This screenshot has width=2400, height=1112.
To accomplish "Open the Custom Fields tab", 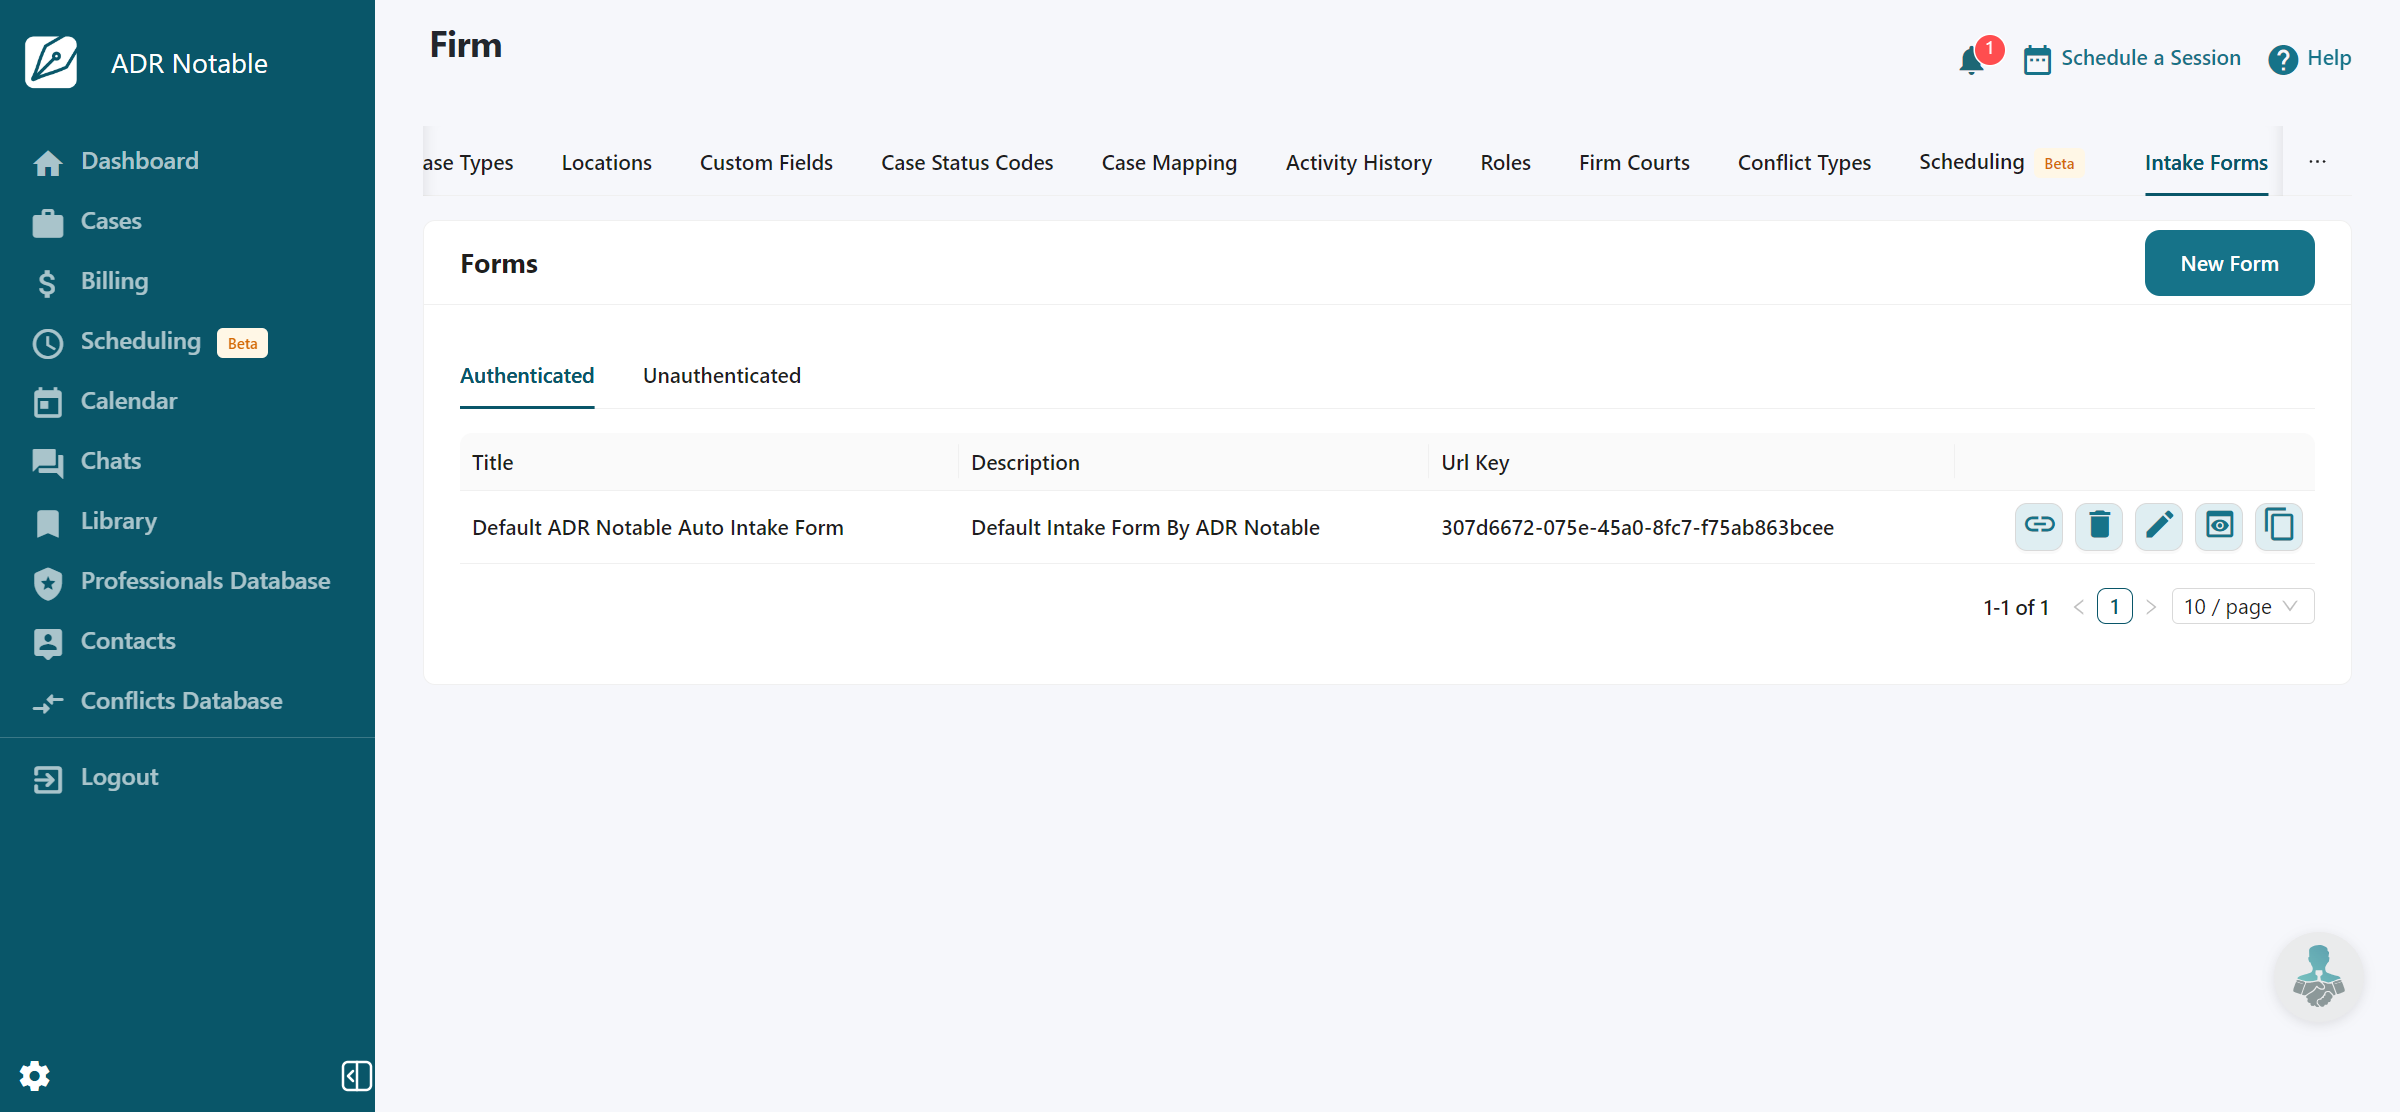I will point(765,163).
